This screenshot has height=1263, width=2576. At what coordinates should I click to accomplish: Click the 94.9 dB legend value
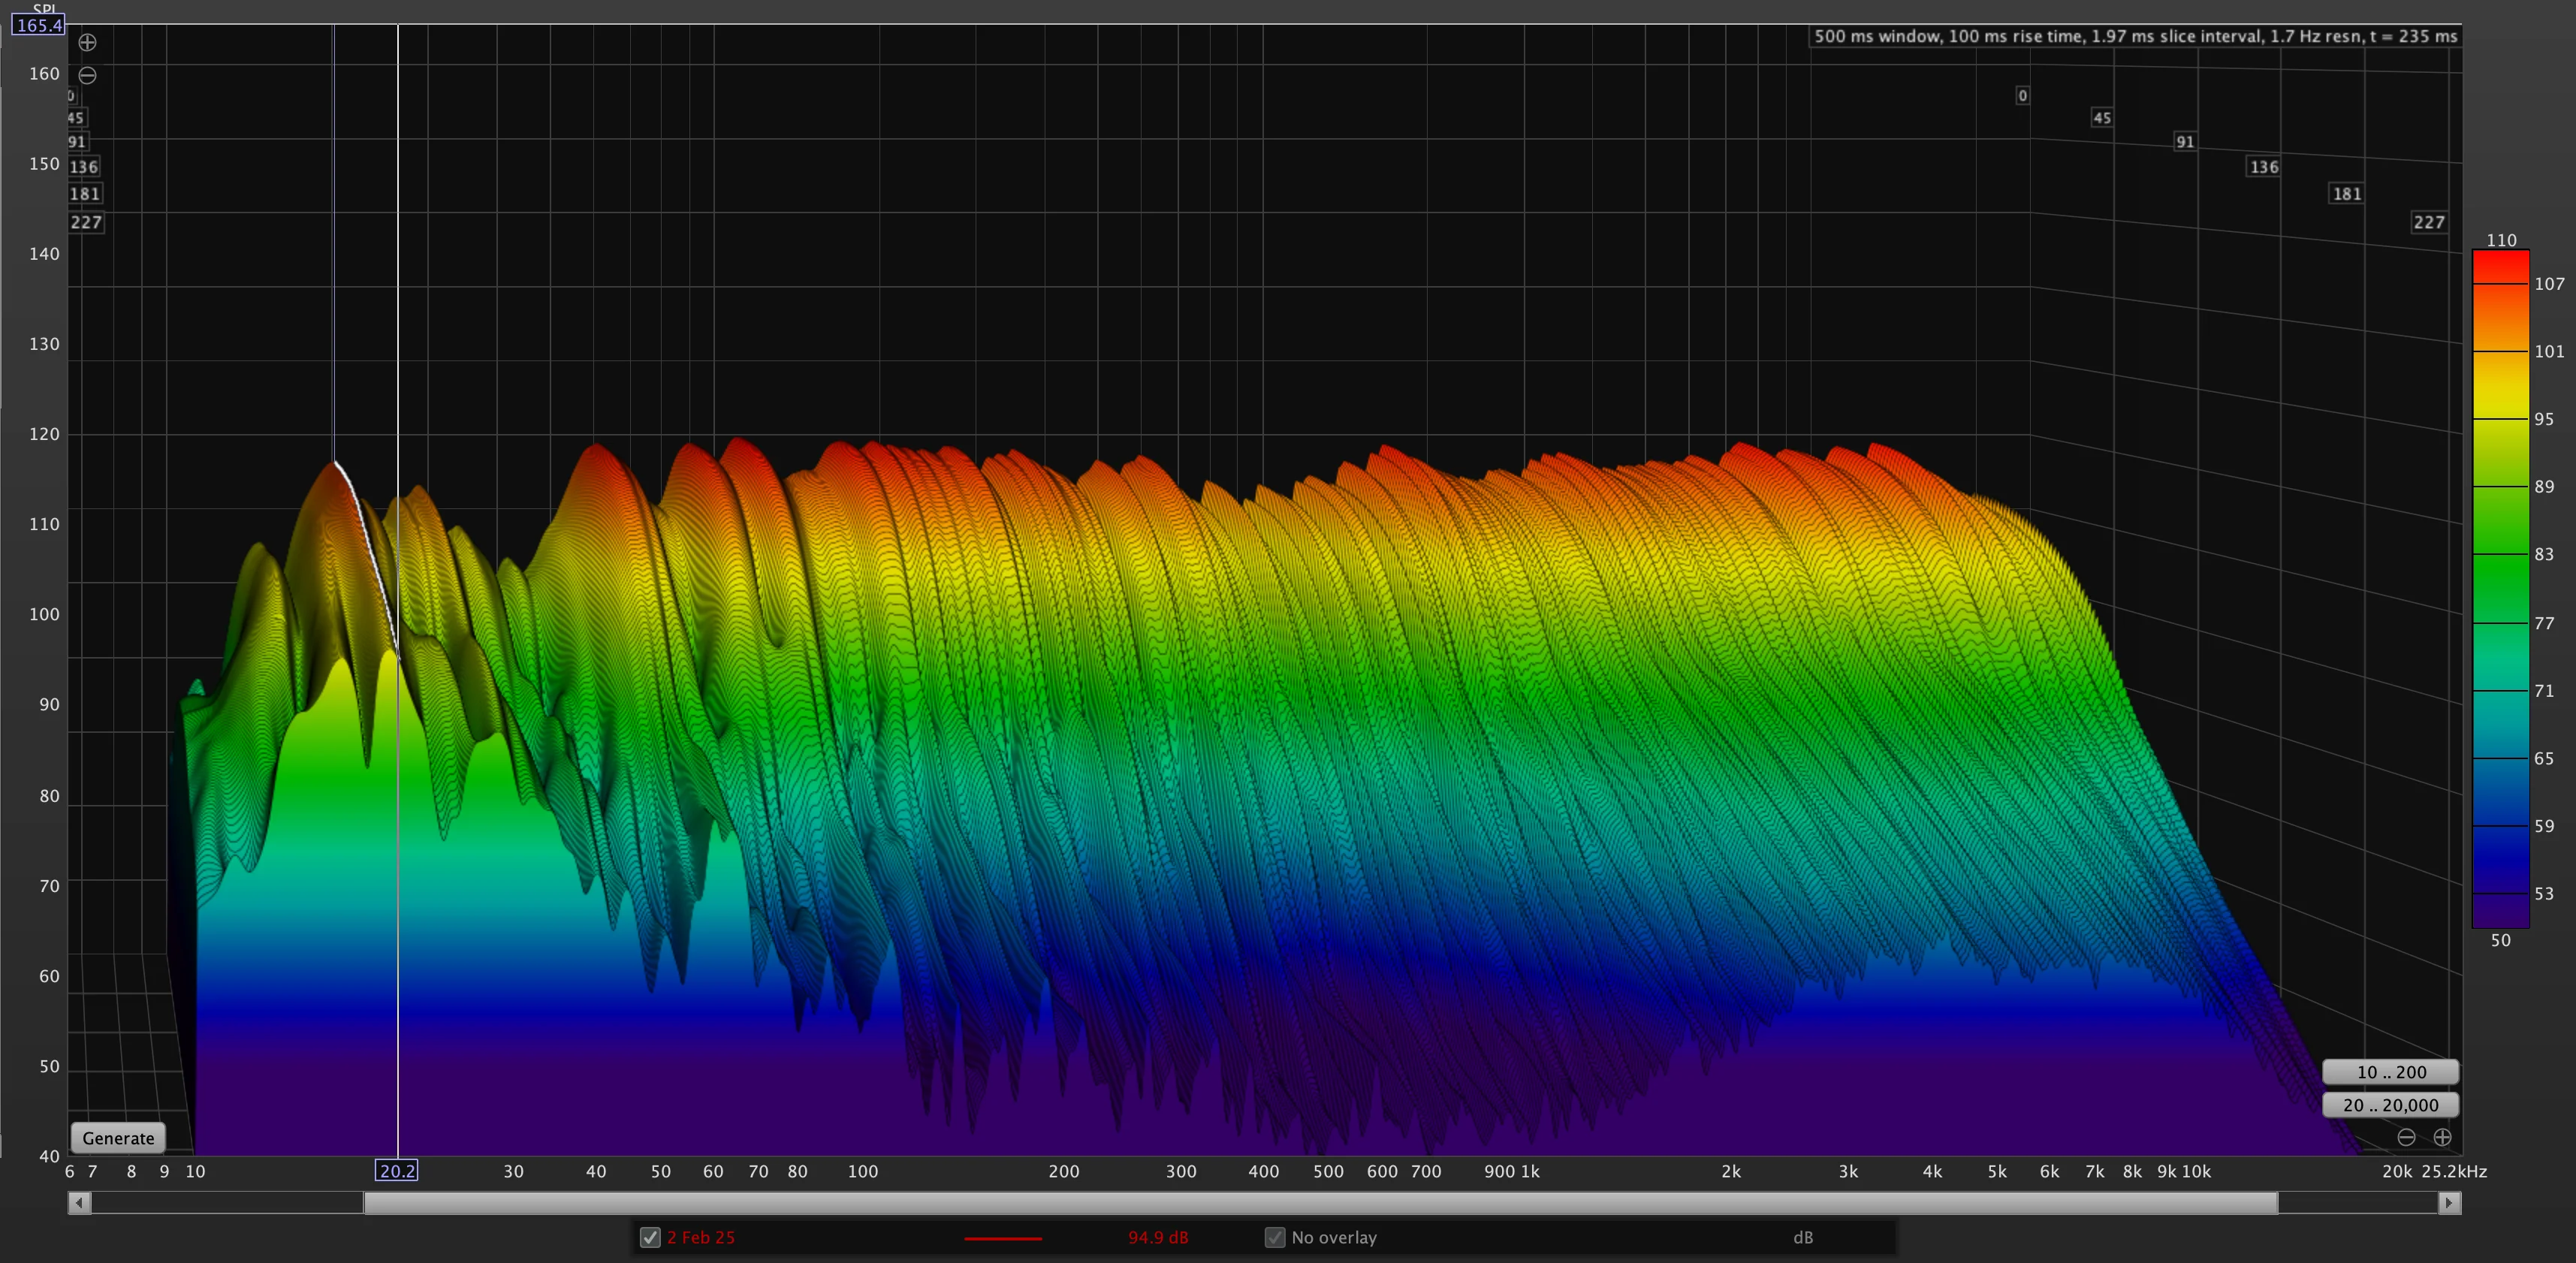1158,1238
